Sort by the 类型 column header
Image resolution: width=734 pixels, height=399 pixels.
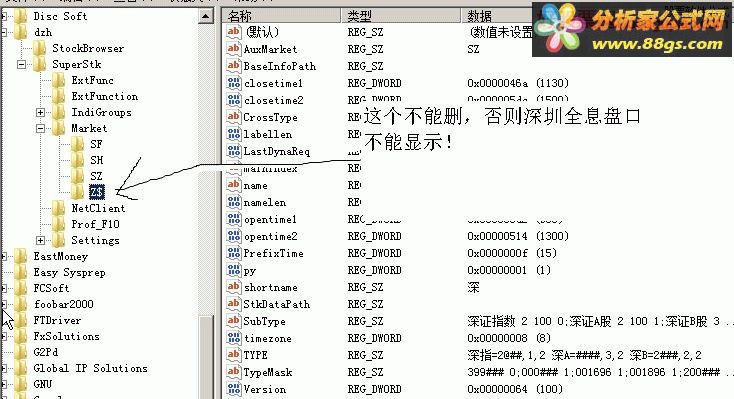tap(402, 16)
